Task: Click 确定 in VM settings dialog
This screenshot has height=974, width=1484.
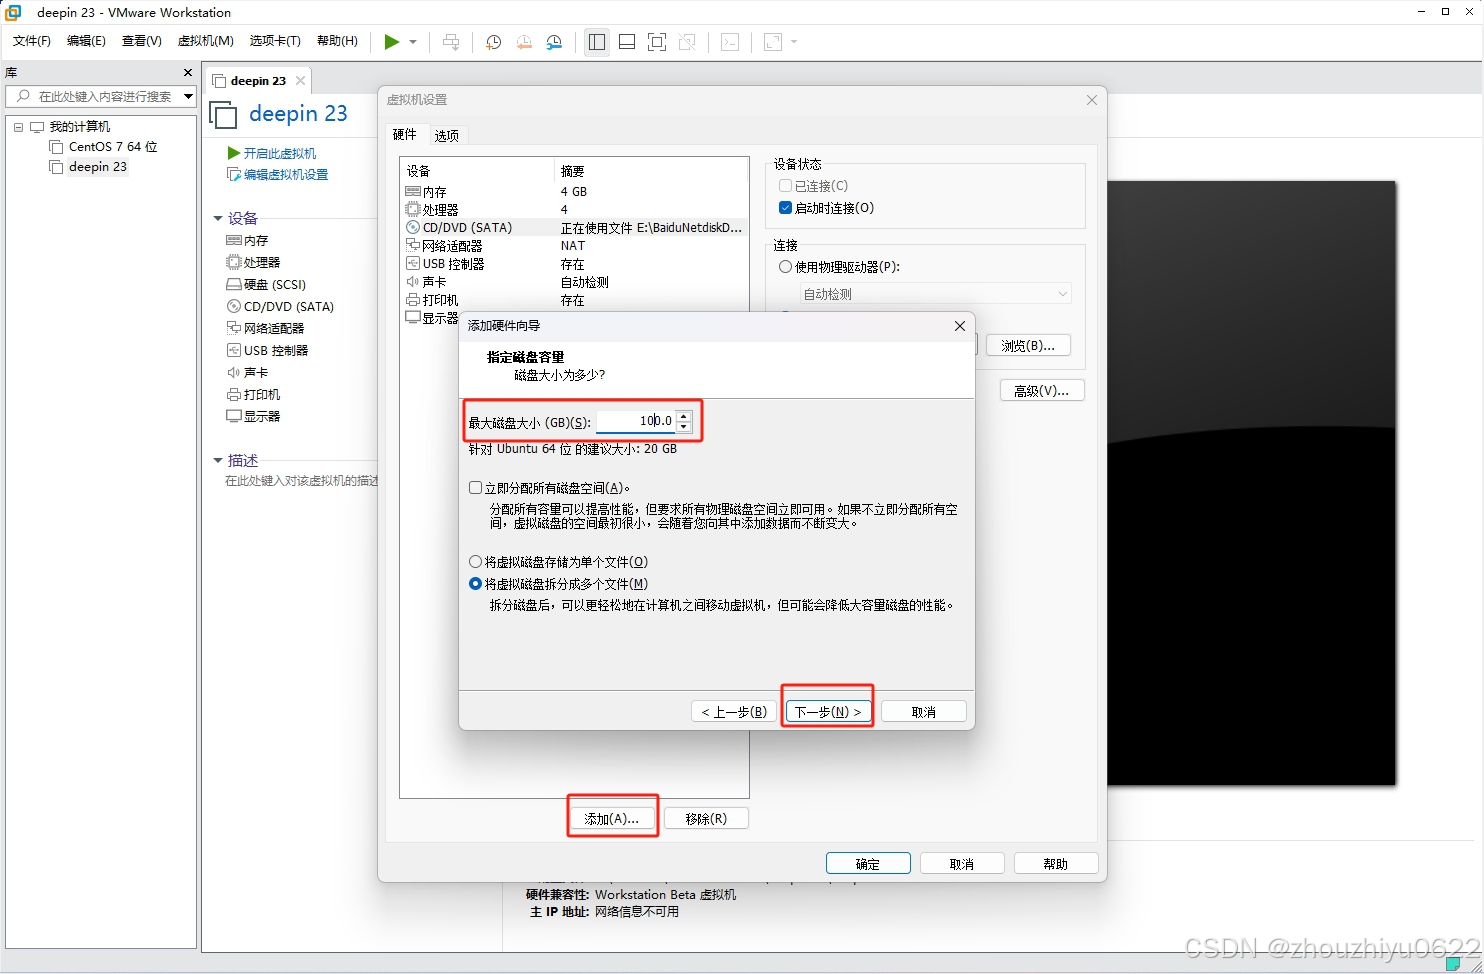Action: [x=868, y=864]
